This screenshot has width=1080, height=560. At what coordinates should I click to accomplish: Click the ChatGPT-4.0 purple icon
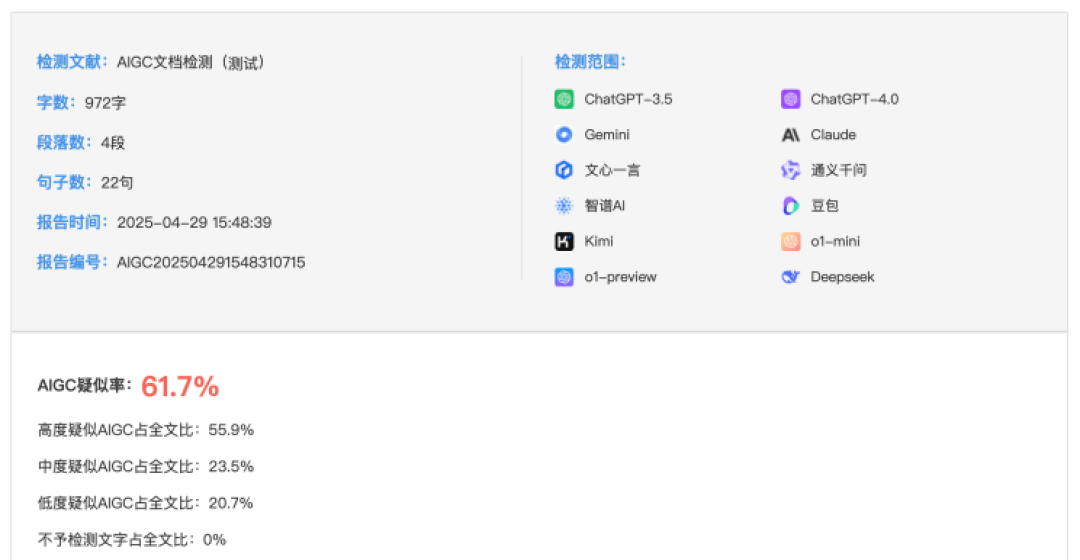[791, 99]
